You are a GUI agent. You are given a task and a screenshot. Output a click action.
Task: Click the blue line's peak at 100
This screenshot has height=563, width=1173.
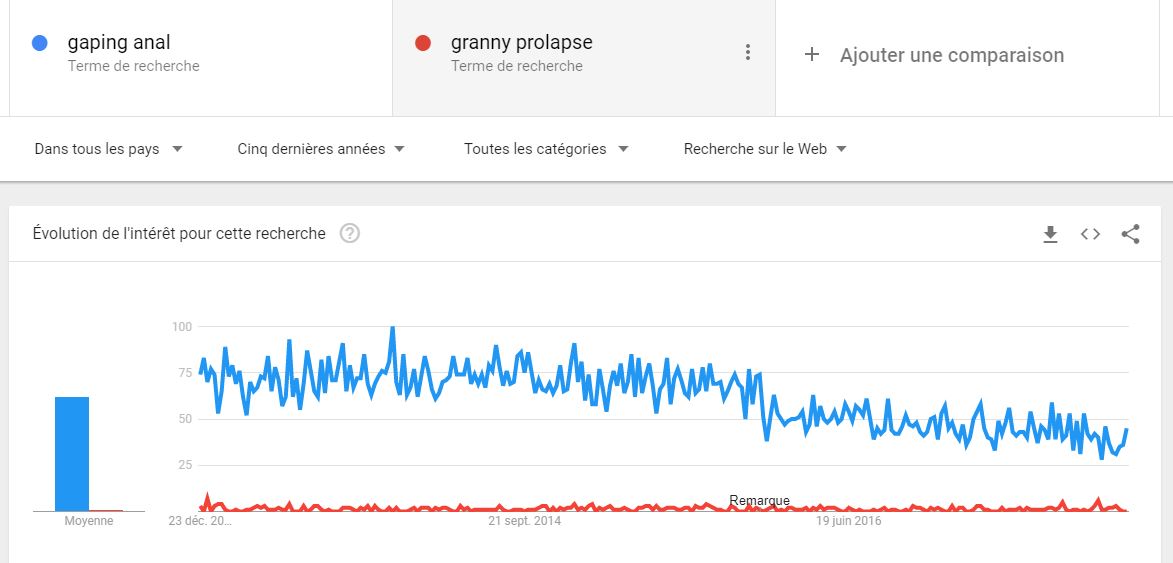pyautogui.click(x=392, y=328)
